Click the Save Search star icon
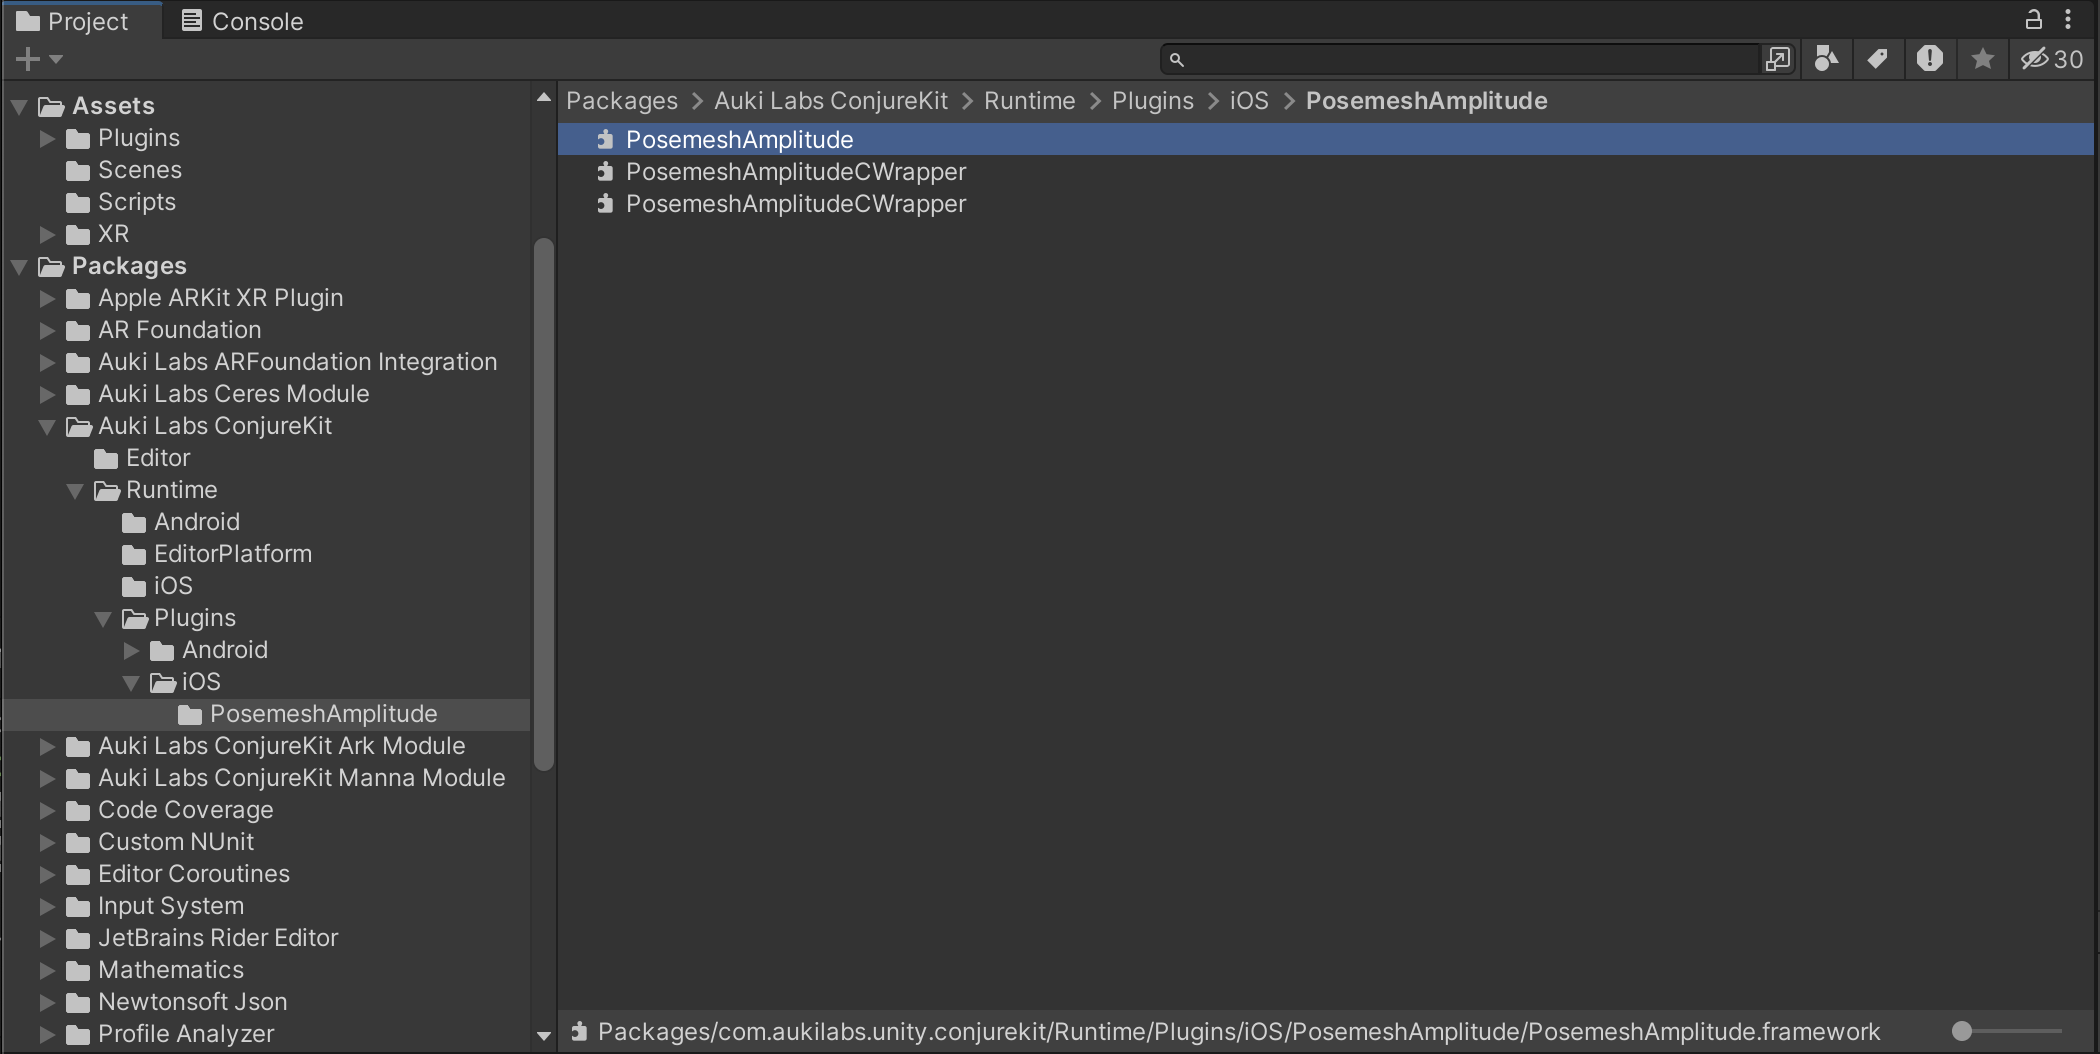This screenshot has width=2100, height=1054. click(1983, 60)
